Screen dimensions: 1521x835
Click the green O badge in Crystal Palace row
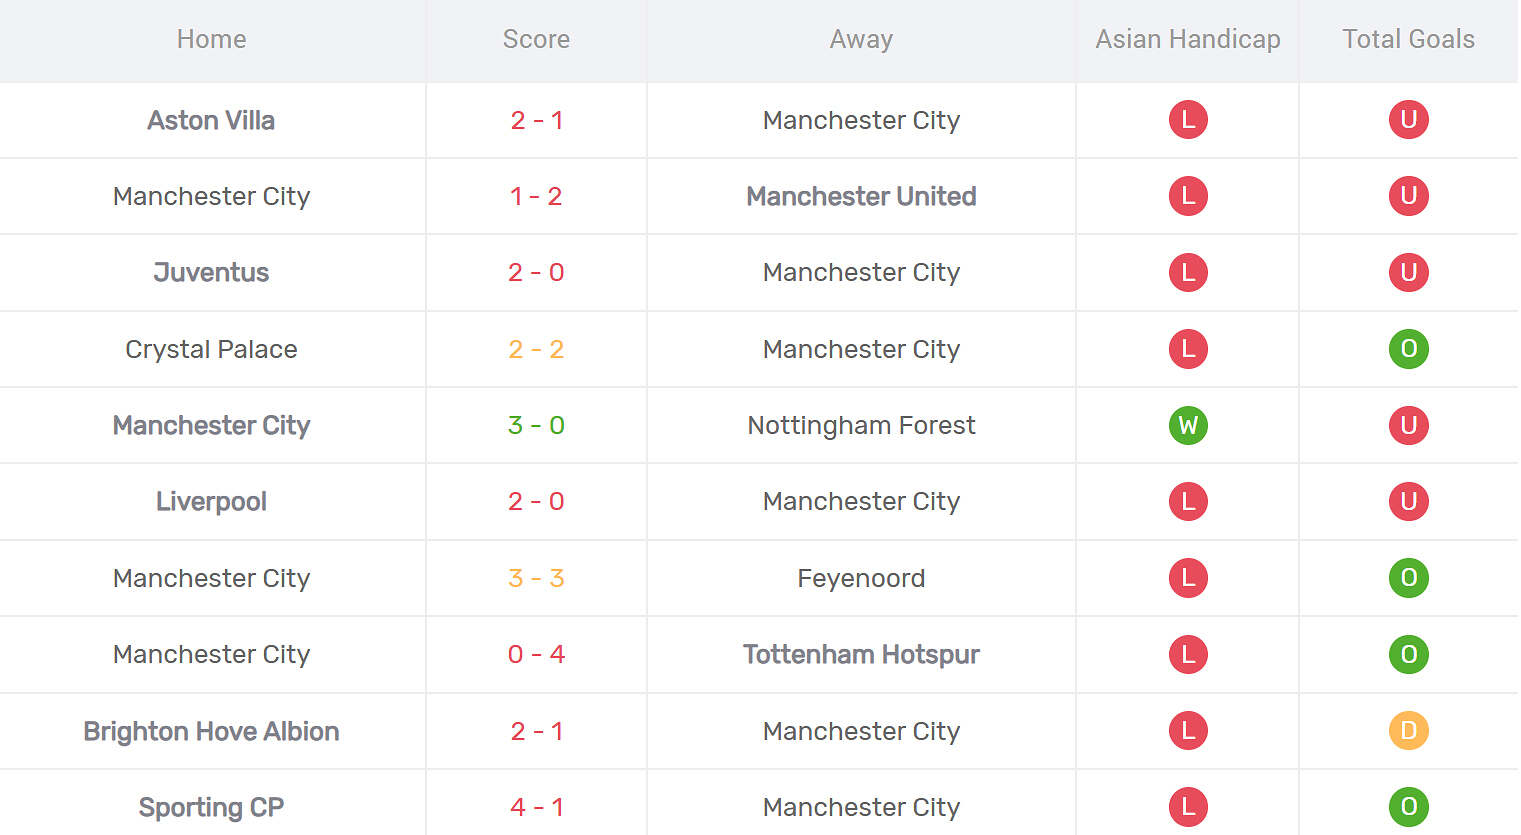(x=1408, y=349)
